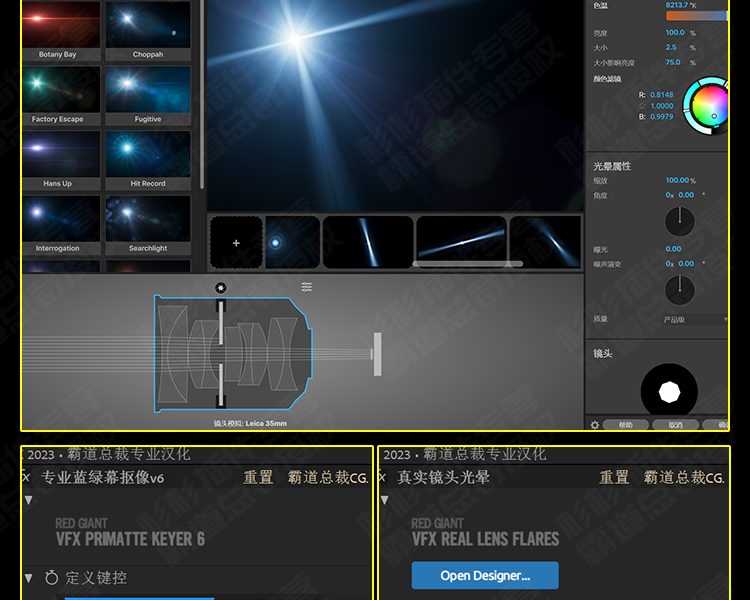Click 霸道总裁CG. link in keyer panel
This screenshot has width=750, height=600.
328,477
